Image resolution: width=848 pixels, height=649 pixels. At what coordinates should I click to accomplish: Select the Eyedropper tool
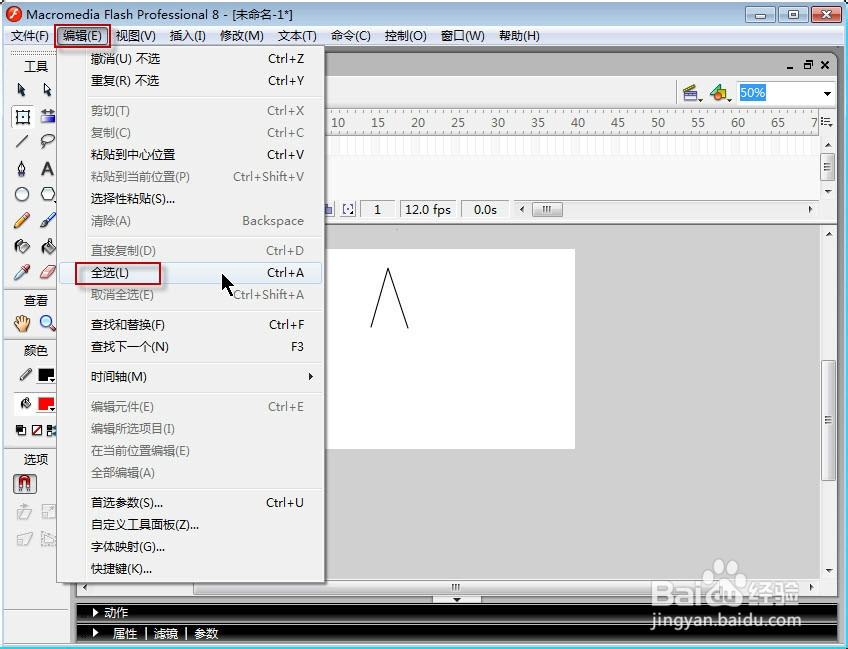coord(22,272)
